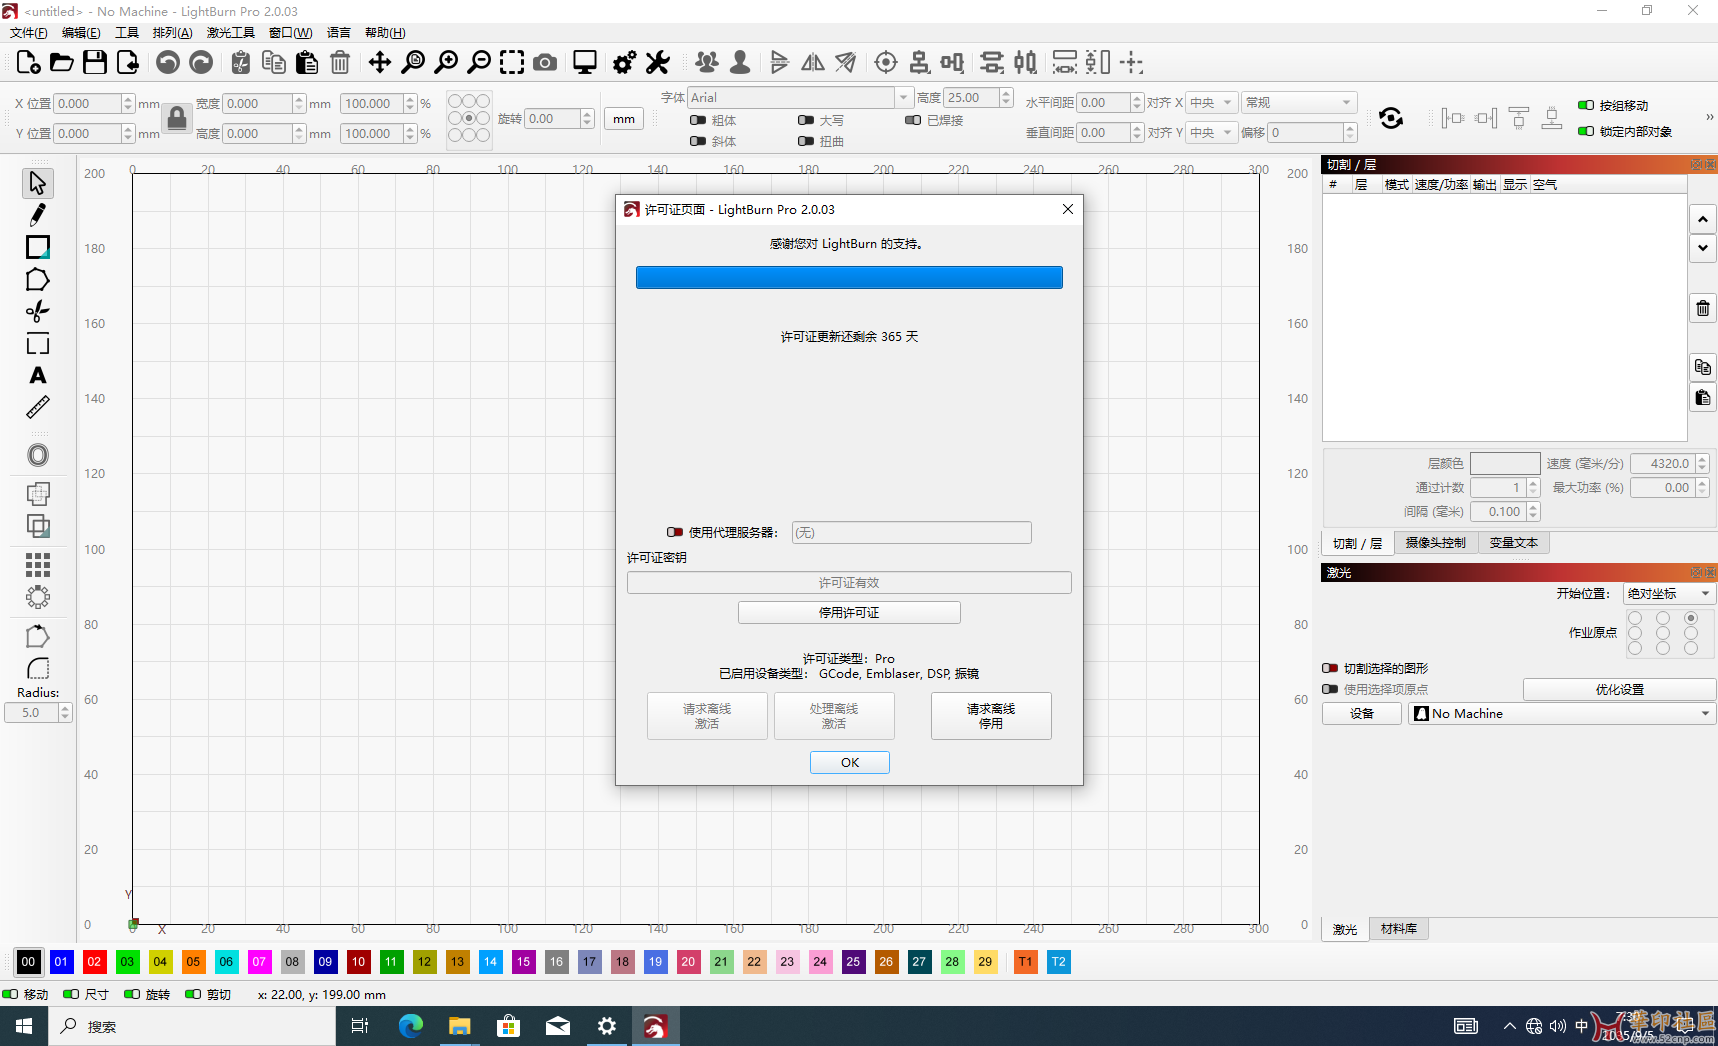Open Preview with the monitor icon
Screen dimensions: 1718x1046
[585, 63]
